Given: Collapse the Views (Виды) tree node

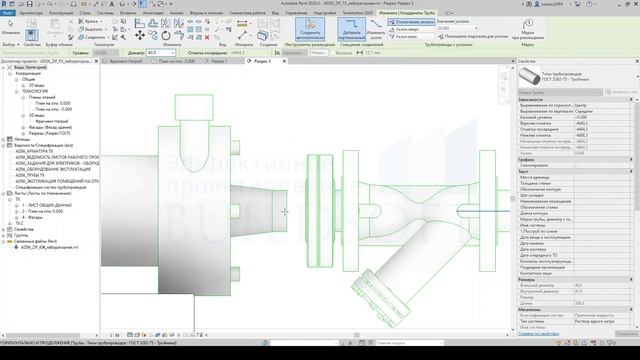Looking at the screenshot, I should pos(4,67).
